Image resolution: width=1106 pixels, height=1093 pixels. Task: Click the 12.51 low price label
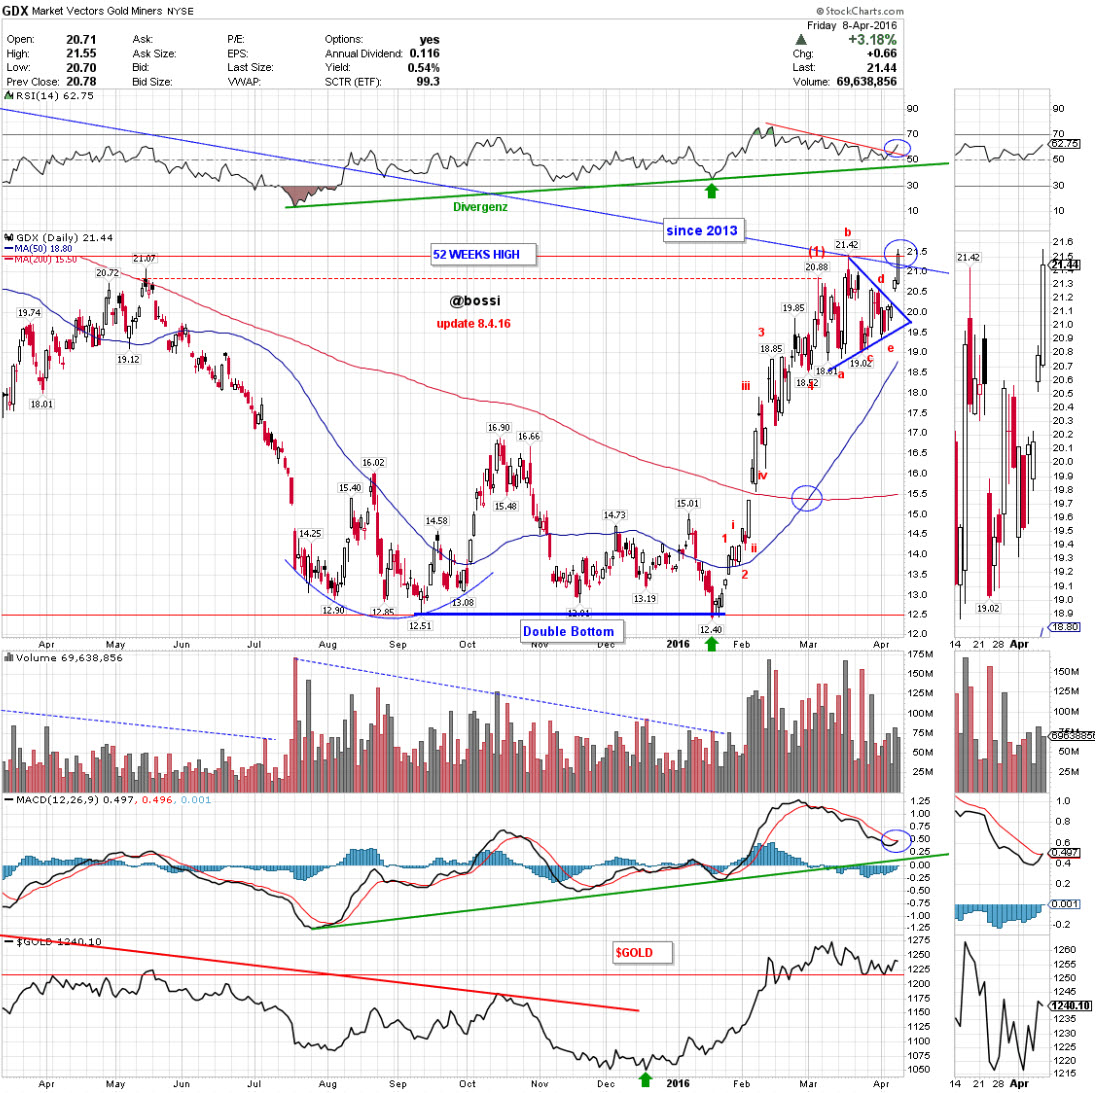pos(420,625)
